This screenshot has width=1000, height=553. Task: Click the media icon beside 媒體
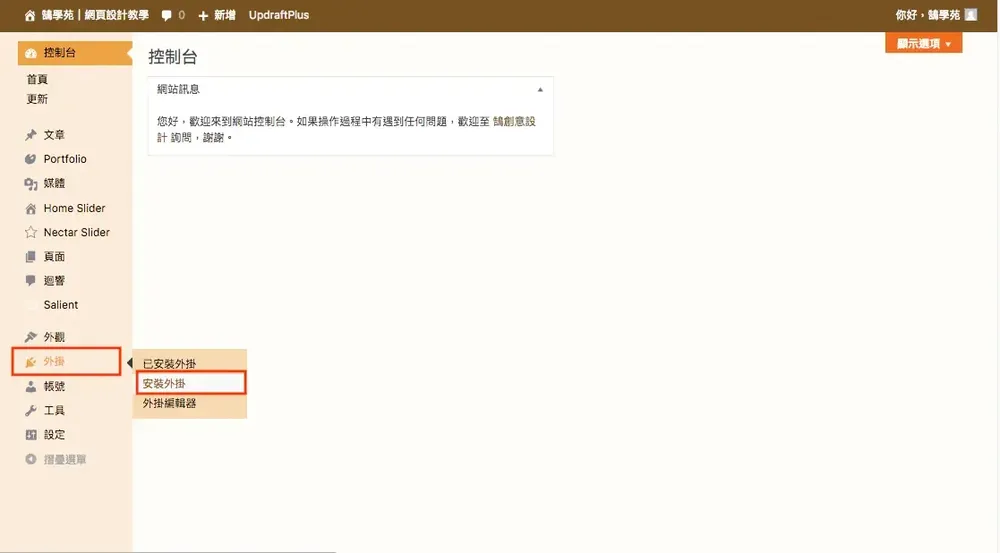point(31,184)
